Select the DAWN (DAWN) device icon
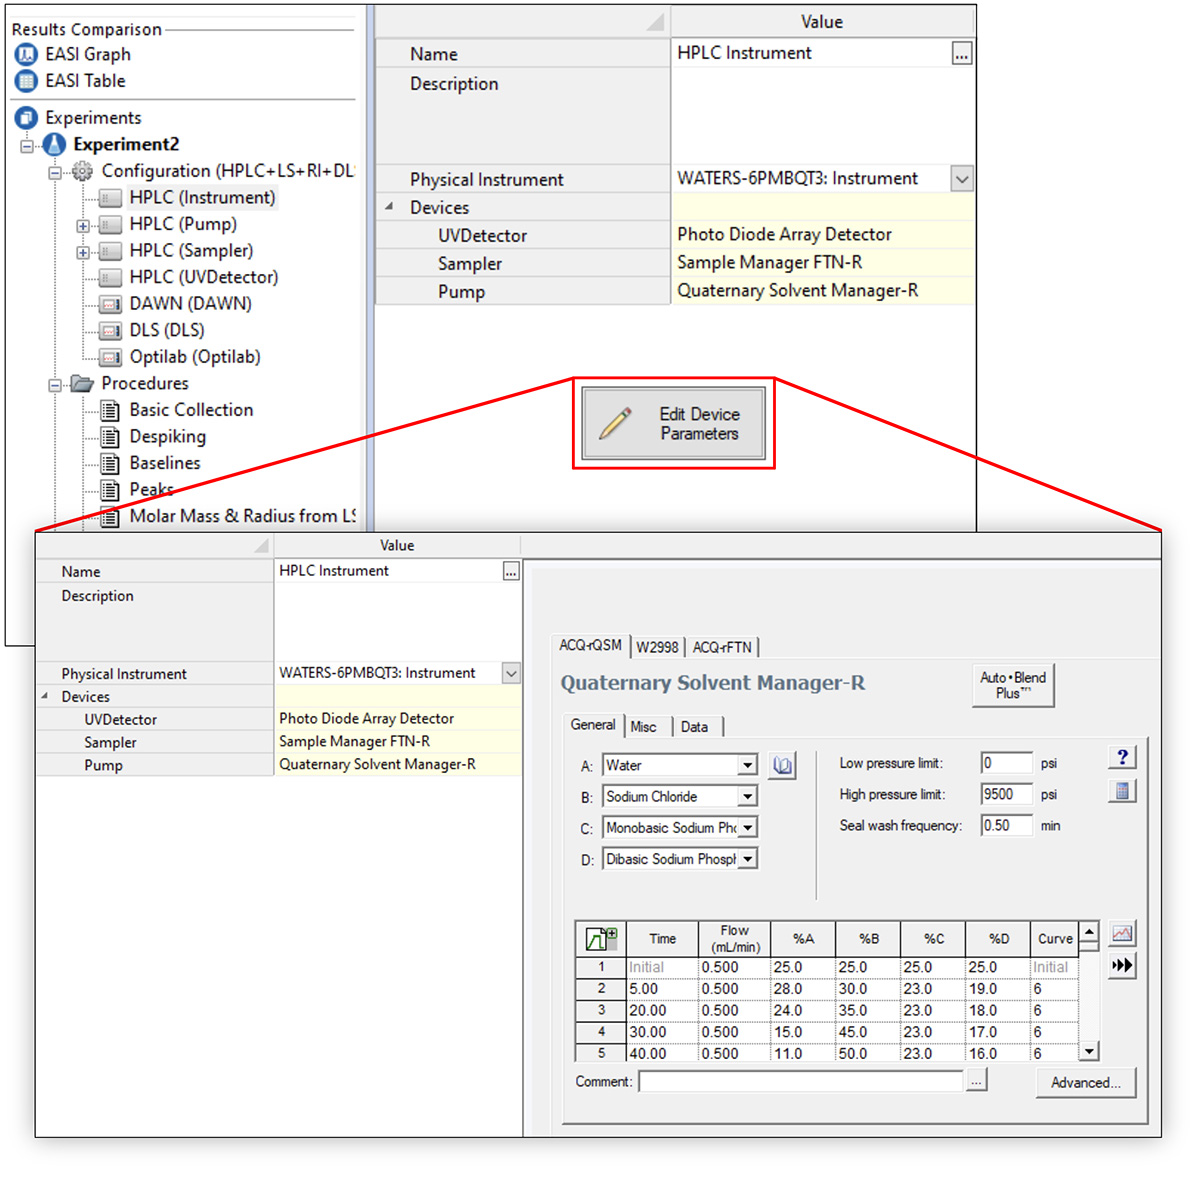 click(x=111, y=304)
